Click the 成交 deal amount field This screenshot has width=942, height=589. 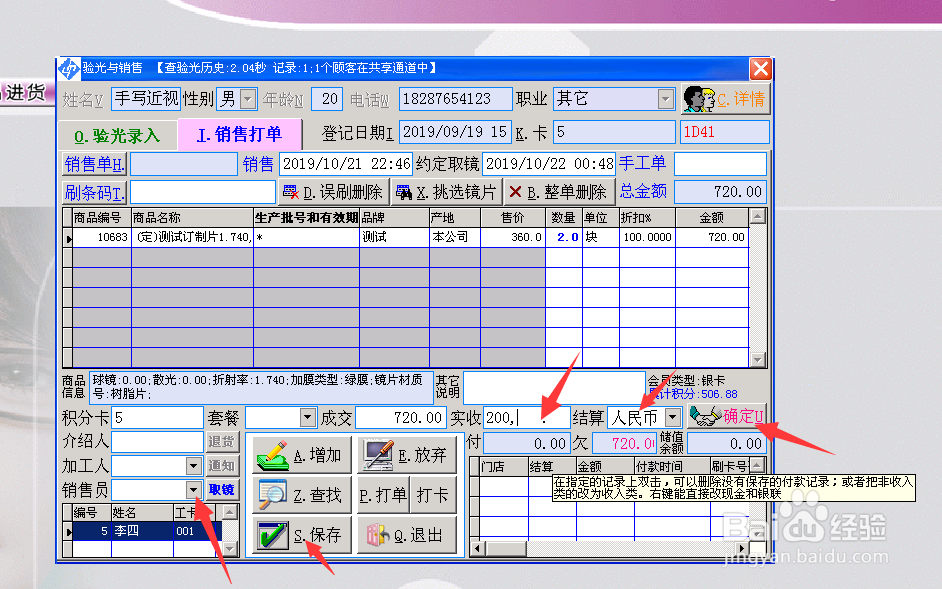(401, 417)
